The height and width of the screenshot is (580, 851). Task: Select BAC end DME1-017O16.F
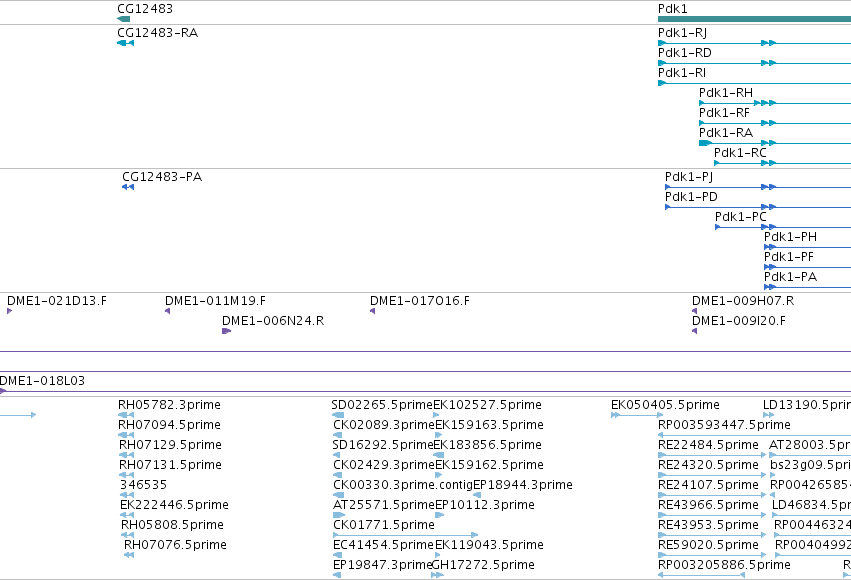(x=372, y=311)
